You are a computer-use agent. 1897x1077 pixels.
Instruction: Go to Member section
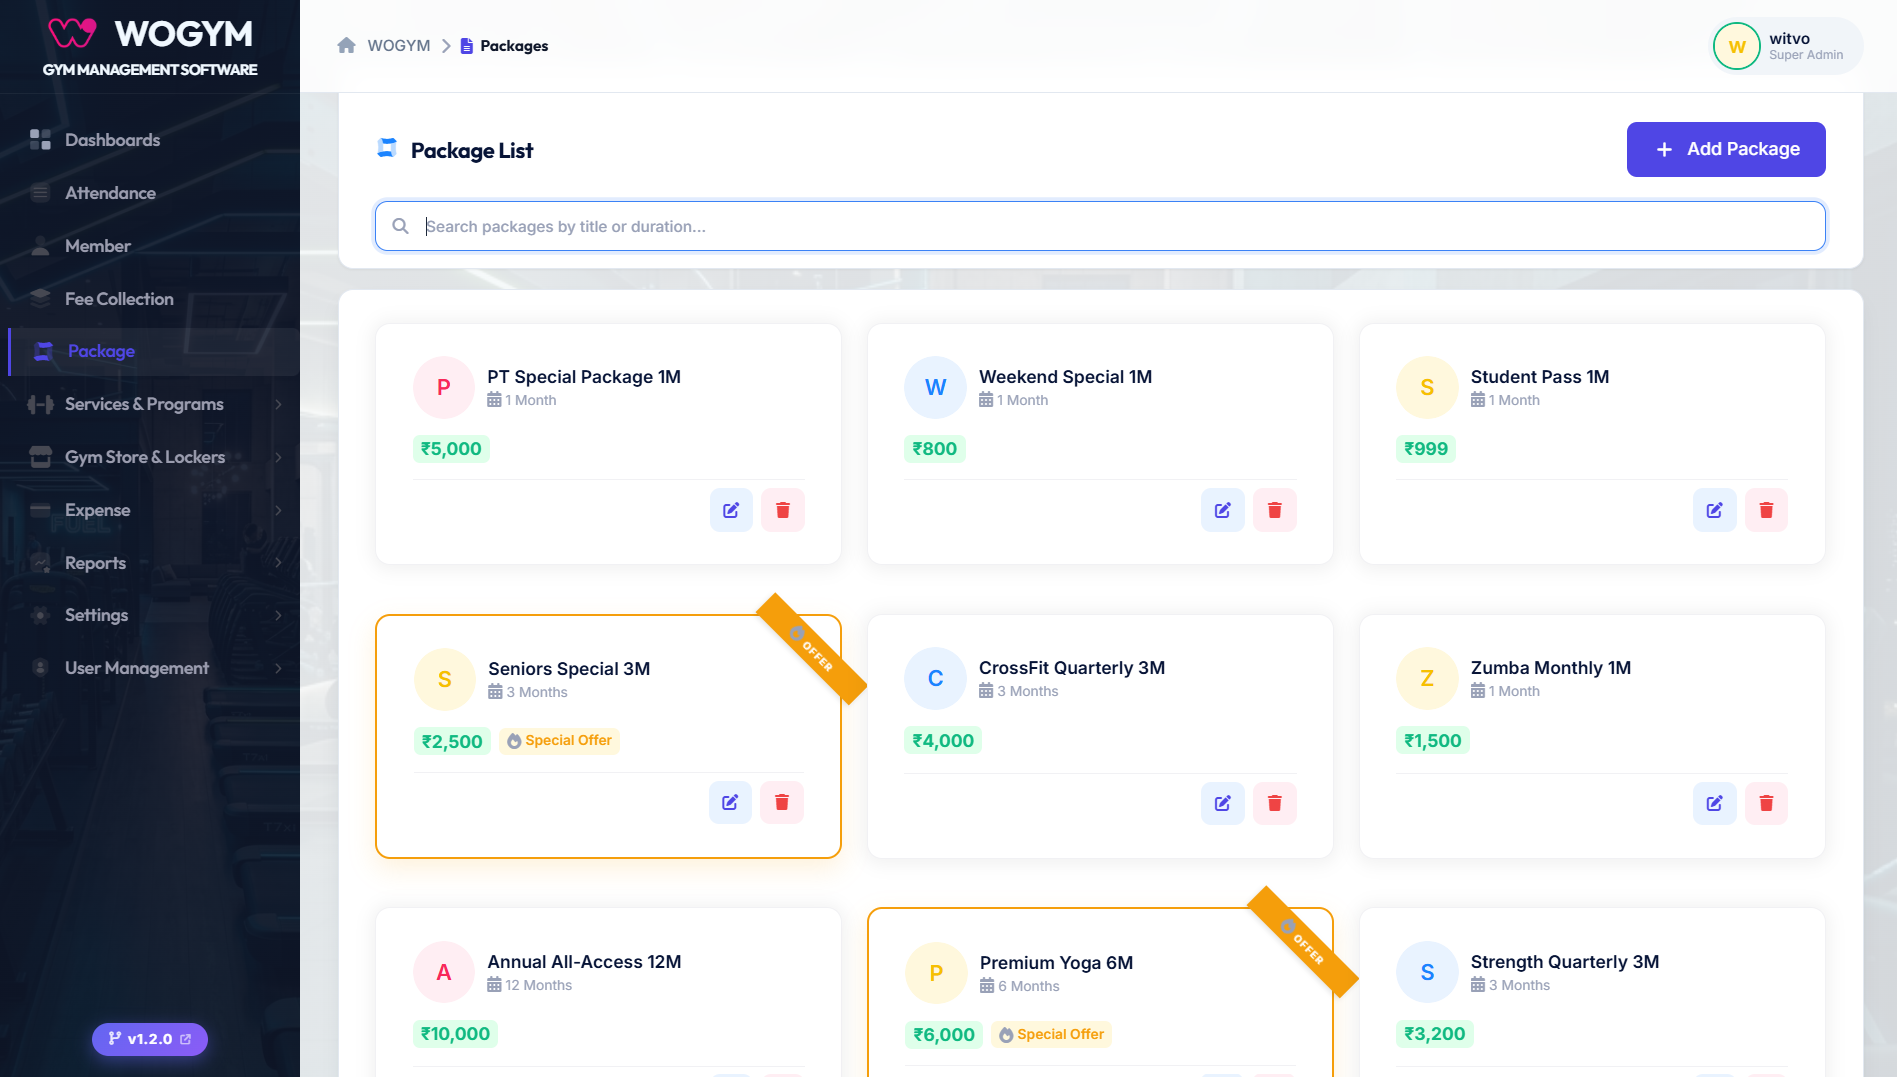click(x=150, y=246)
